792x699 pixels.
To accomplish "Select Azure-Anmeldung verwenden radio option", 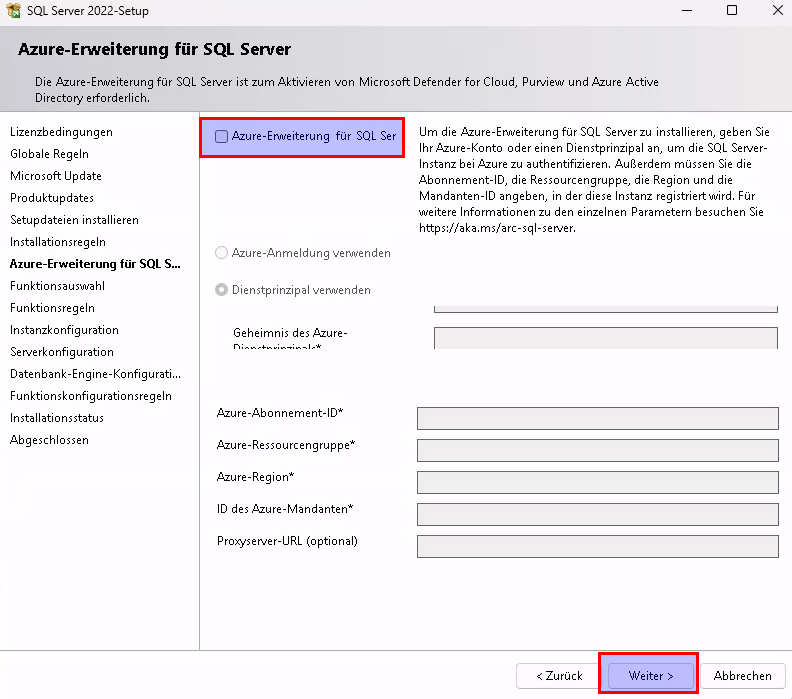I will [x=222, y=253].
